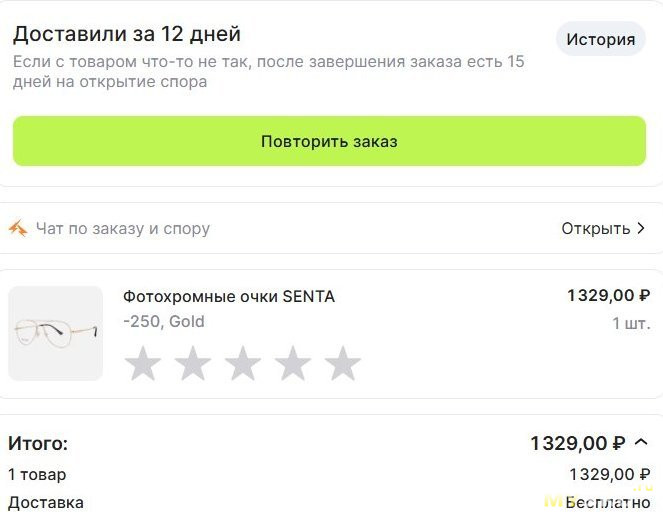Collapse the total price breakdown chevron

pos(641,443)
